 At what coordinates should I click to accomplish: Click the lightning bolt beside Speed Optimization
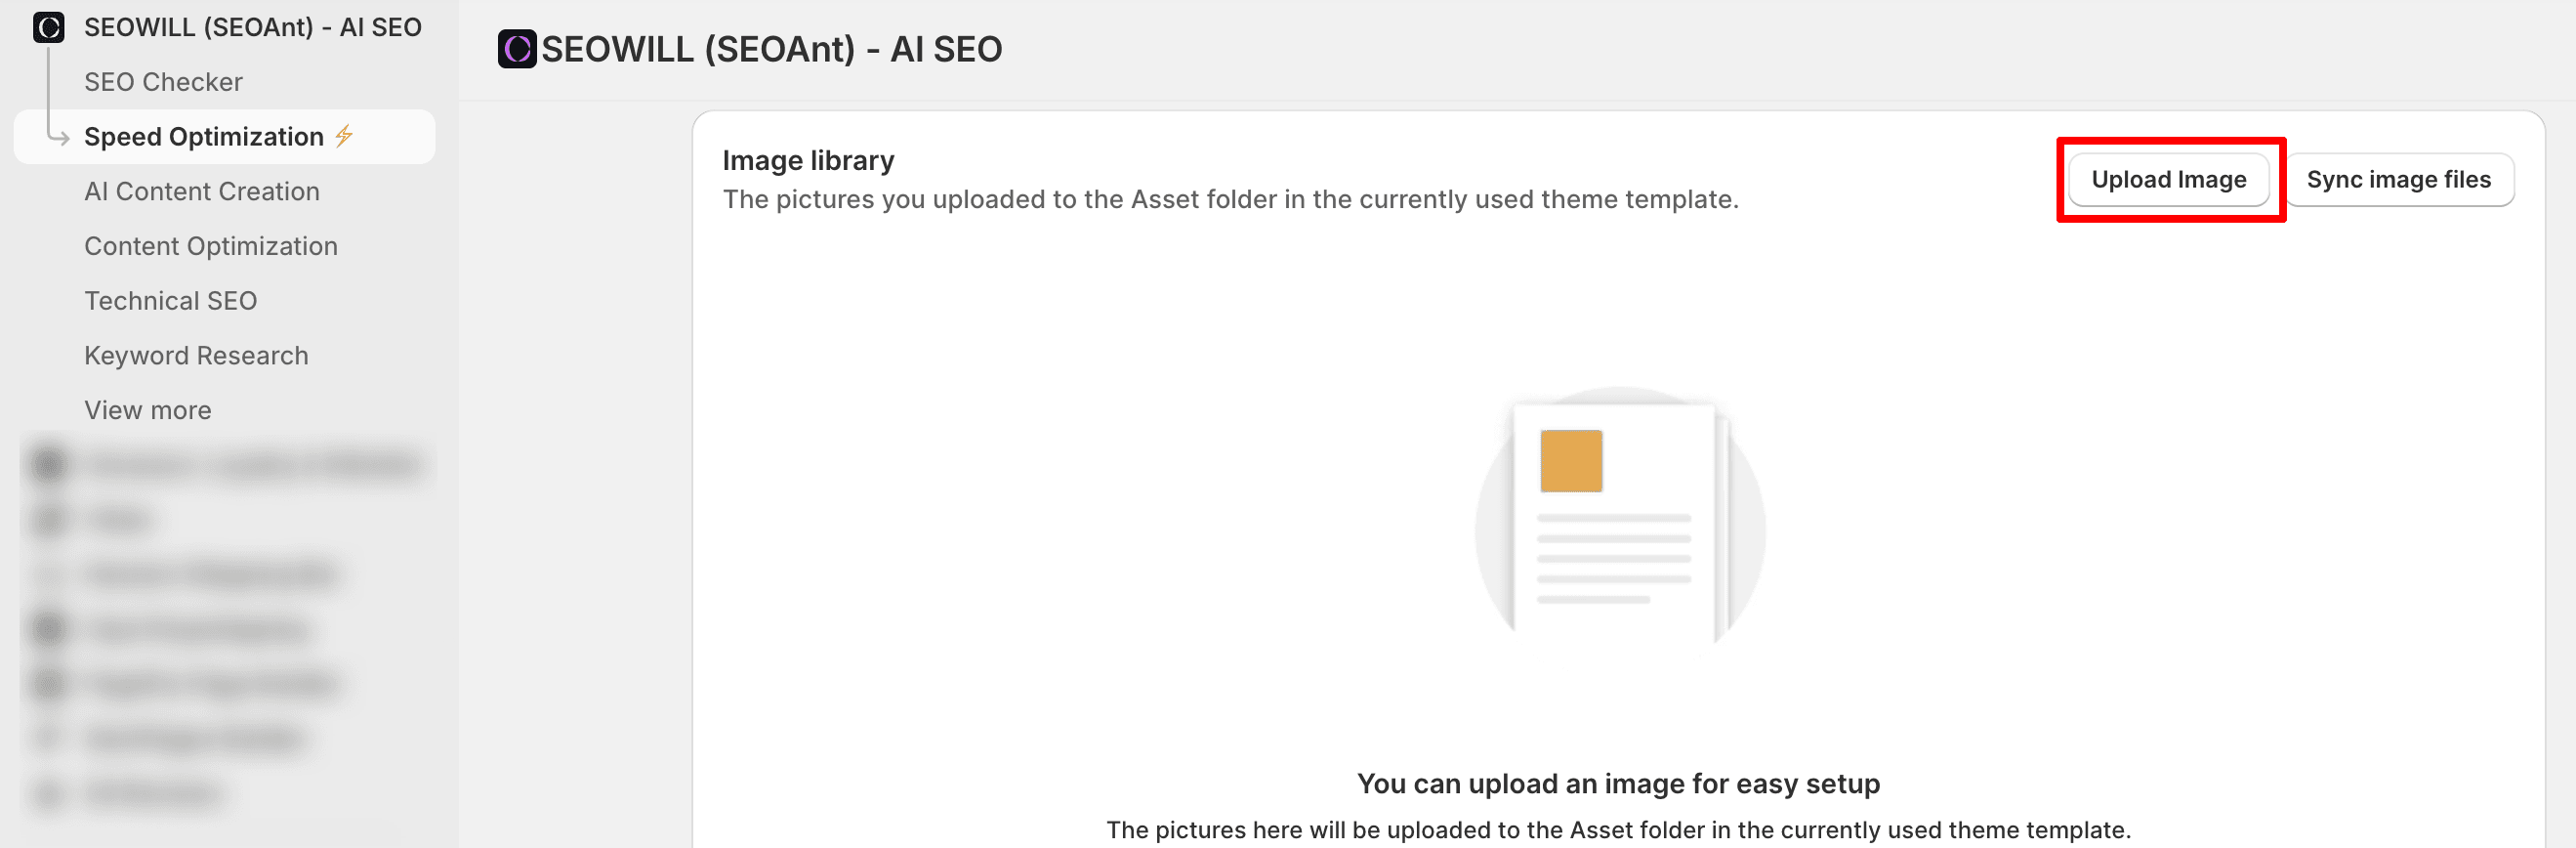pos(344,136)
